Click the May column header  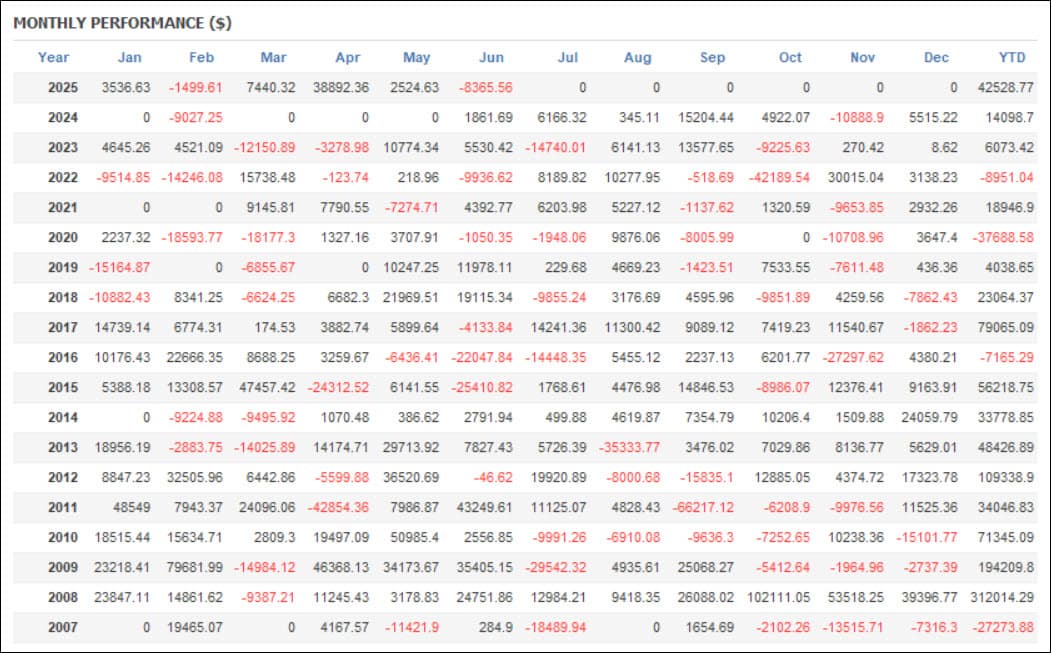(416, 58)
